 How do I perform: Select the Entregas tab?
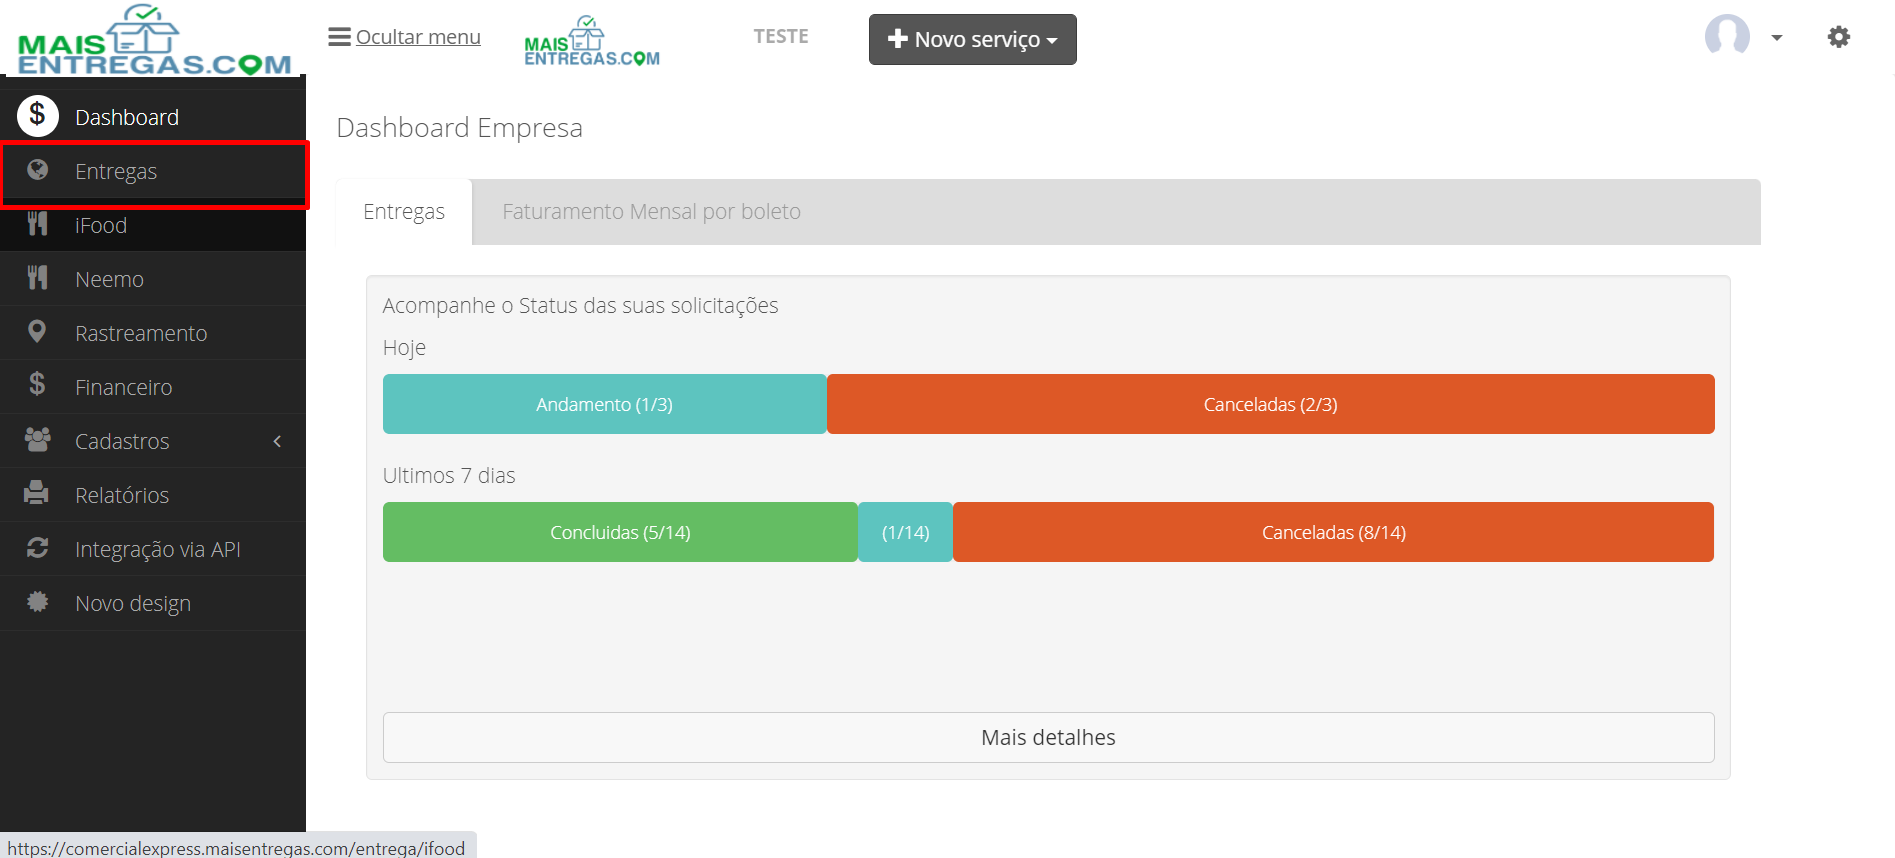pyautogui.click(x=404, y=212)
